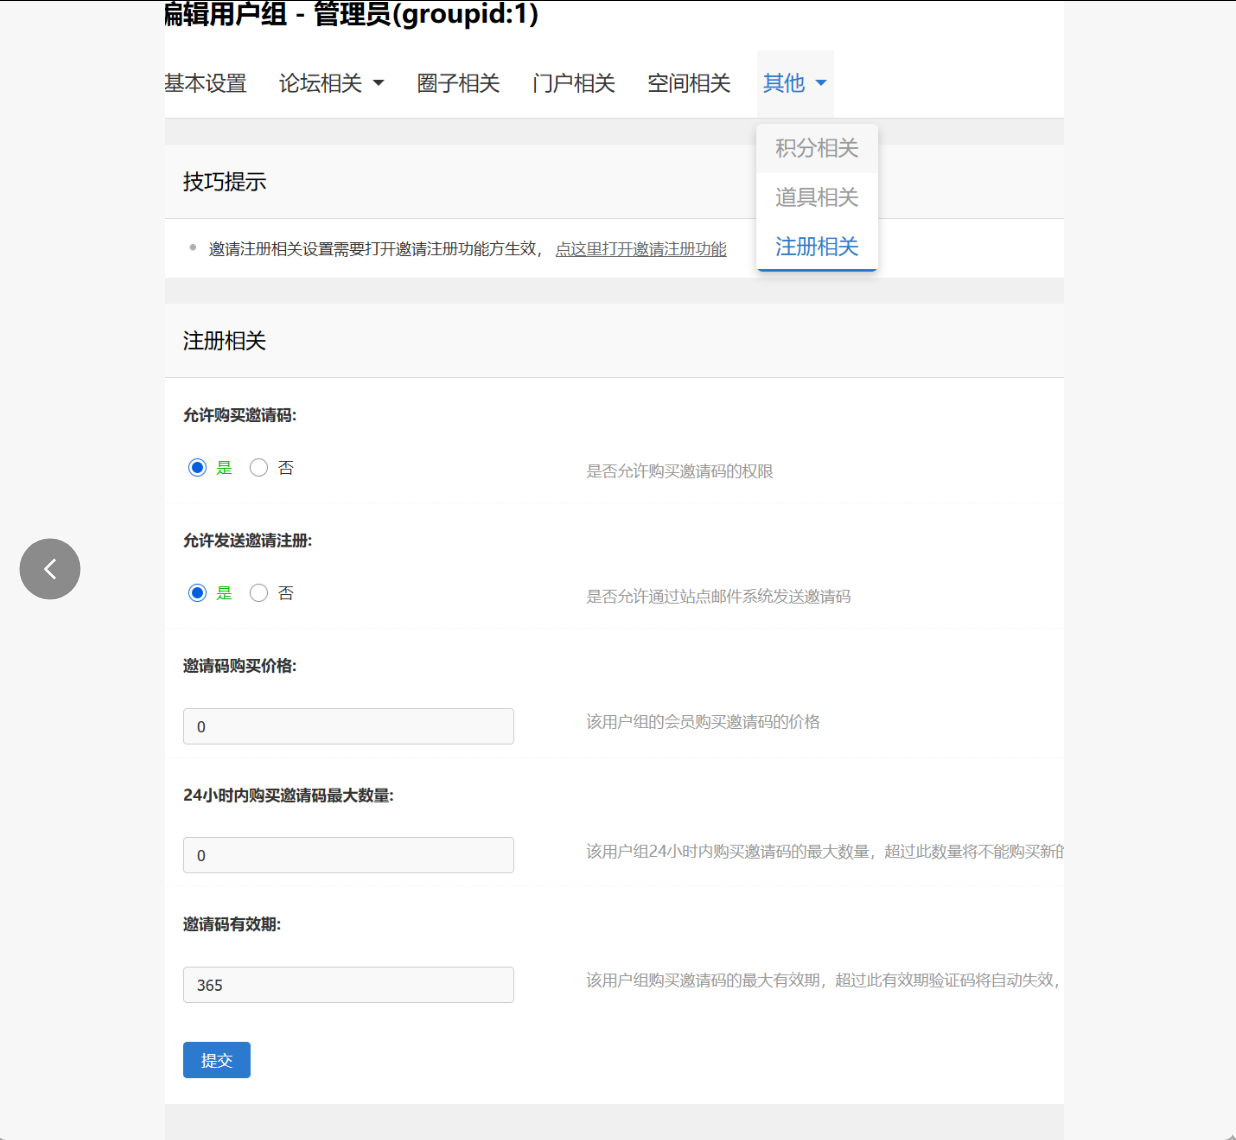
Task: Click the circular back arrow on the left
Action: 49,568
